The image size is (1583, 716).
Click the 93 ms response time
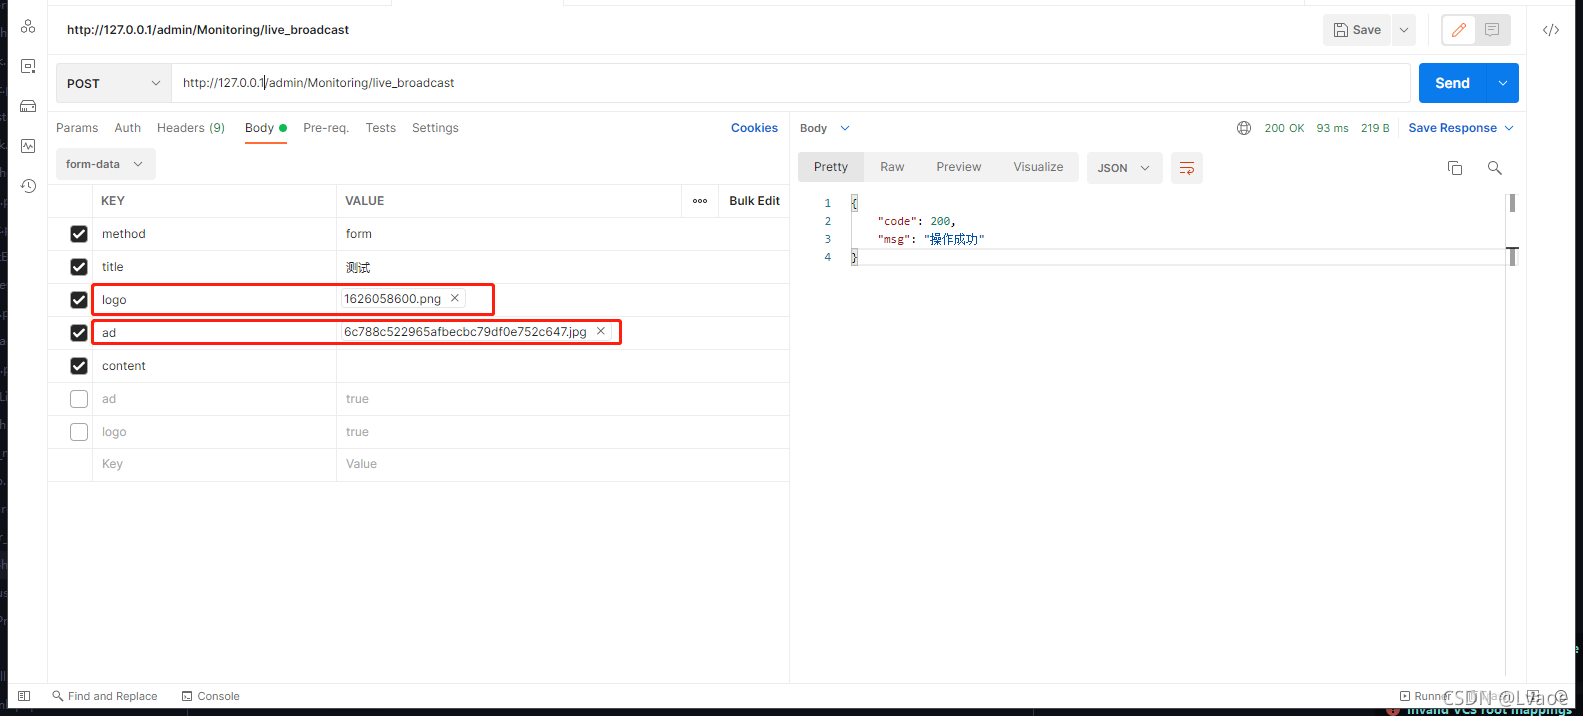coord(1332,128)
